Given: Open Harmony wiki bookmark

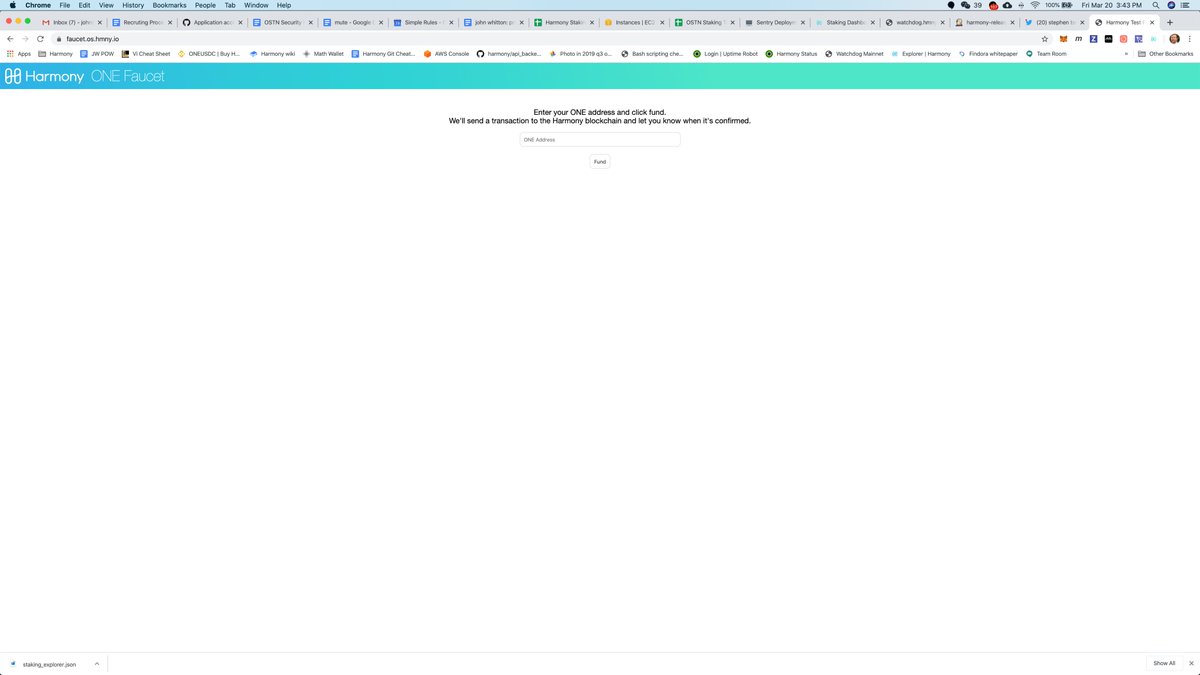Looking at the screenshot, I should 272,53.
